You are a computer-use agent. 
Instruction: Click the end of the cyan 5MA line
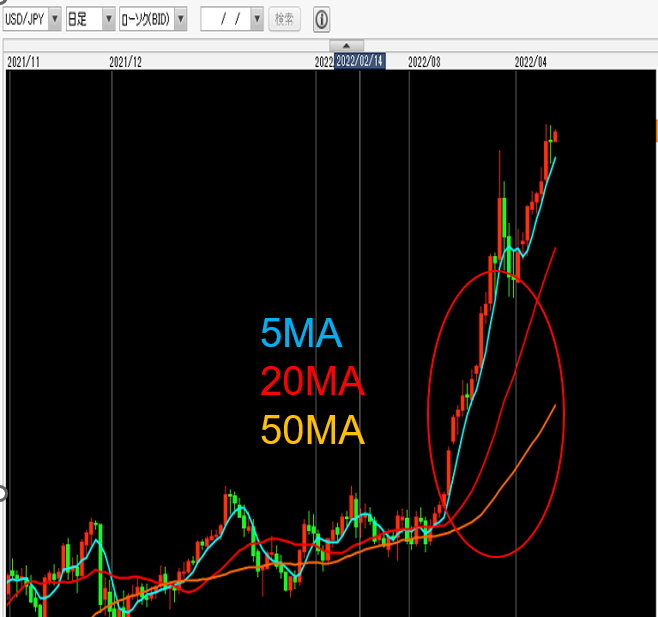pos(555,158)
